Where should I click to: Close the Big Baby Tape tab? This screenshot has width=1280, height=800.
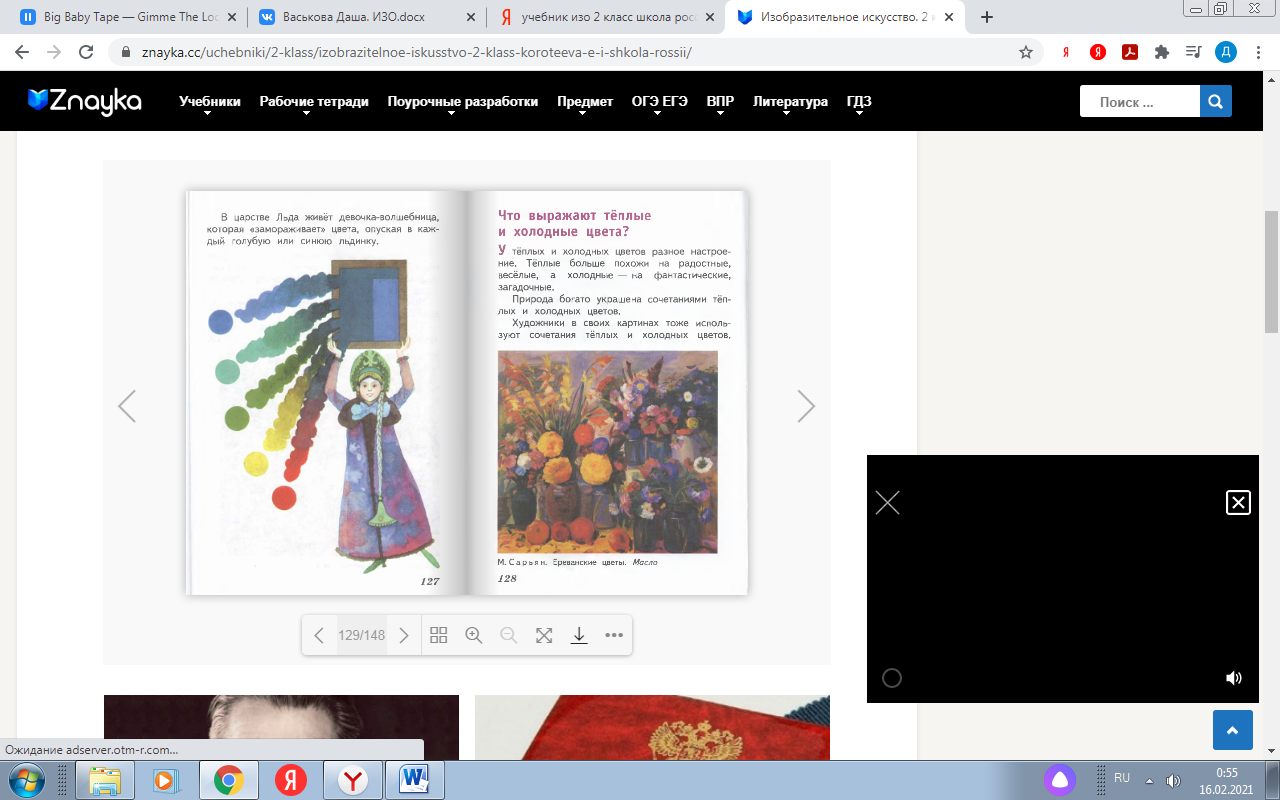coord(231,17)
